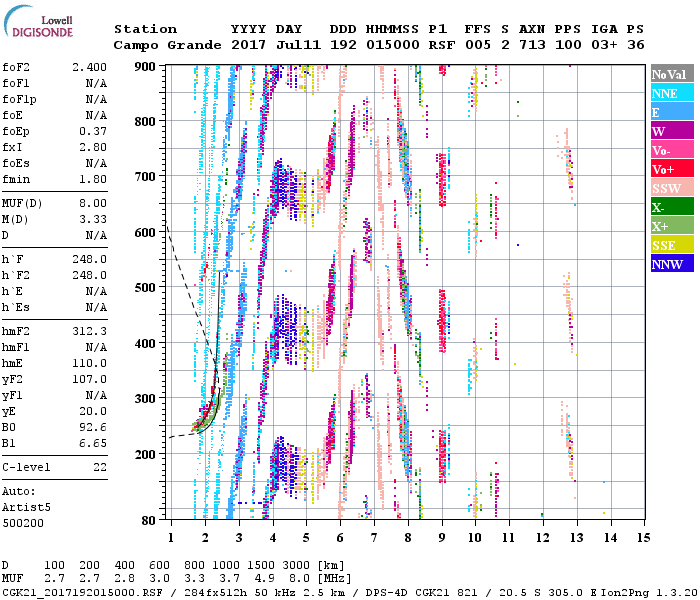700x600 pixels.
Task: Click the Artist5 auto-scaling label
Action: [x=26, y=508]
